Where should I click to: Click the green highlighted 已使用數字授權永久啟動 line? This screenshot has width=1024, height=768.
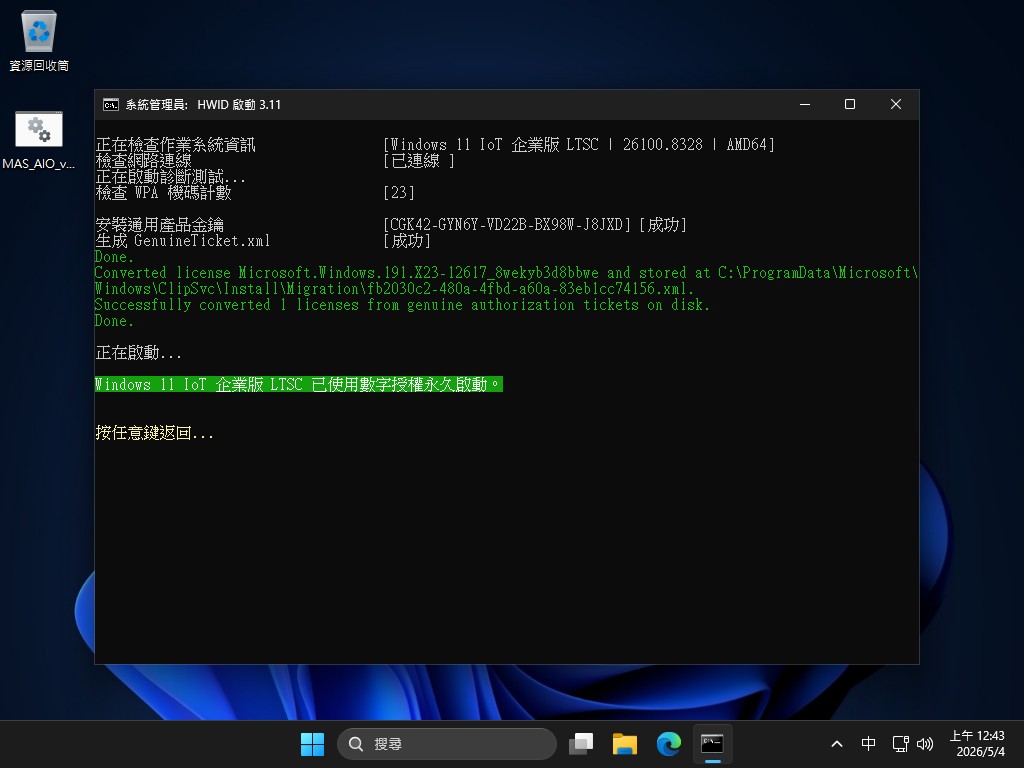[298, 385]
